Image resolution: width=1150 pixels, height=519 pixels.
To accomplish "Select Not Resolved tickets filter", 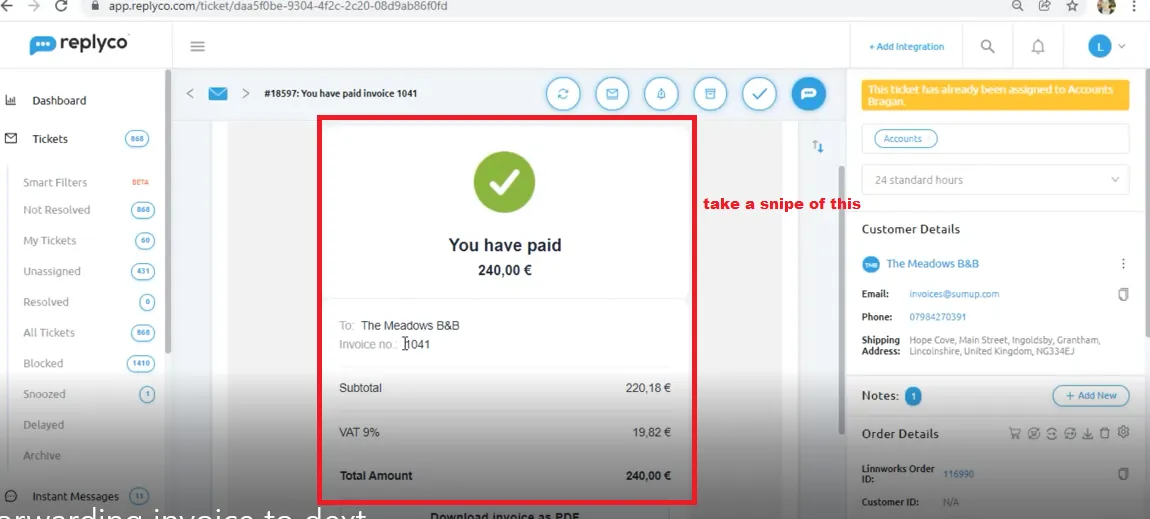I will [56, 210].
